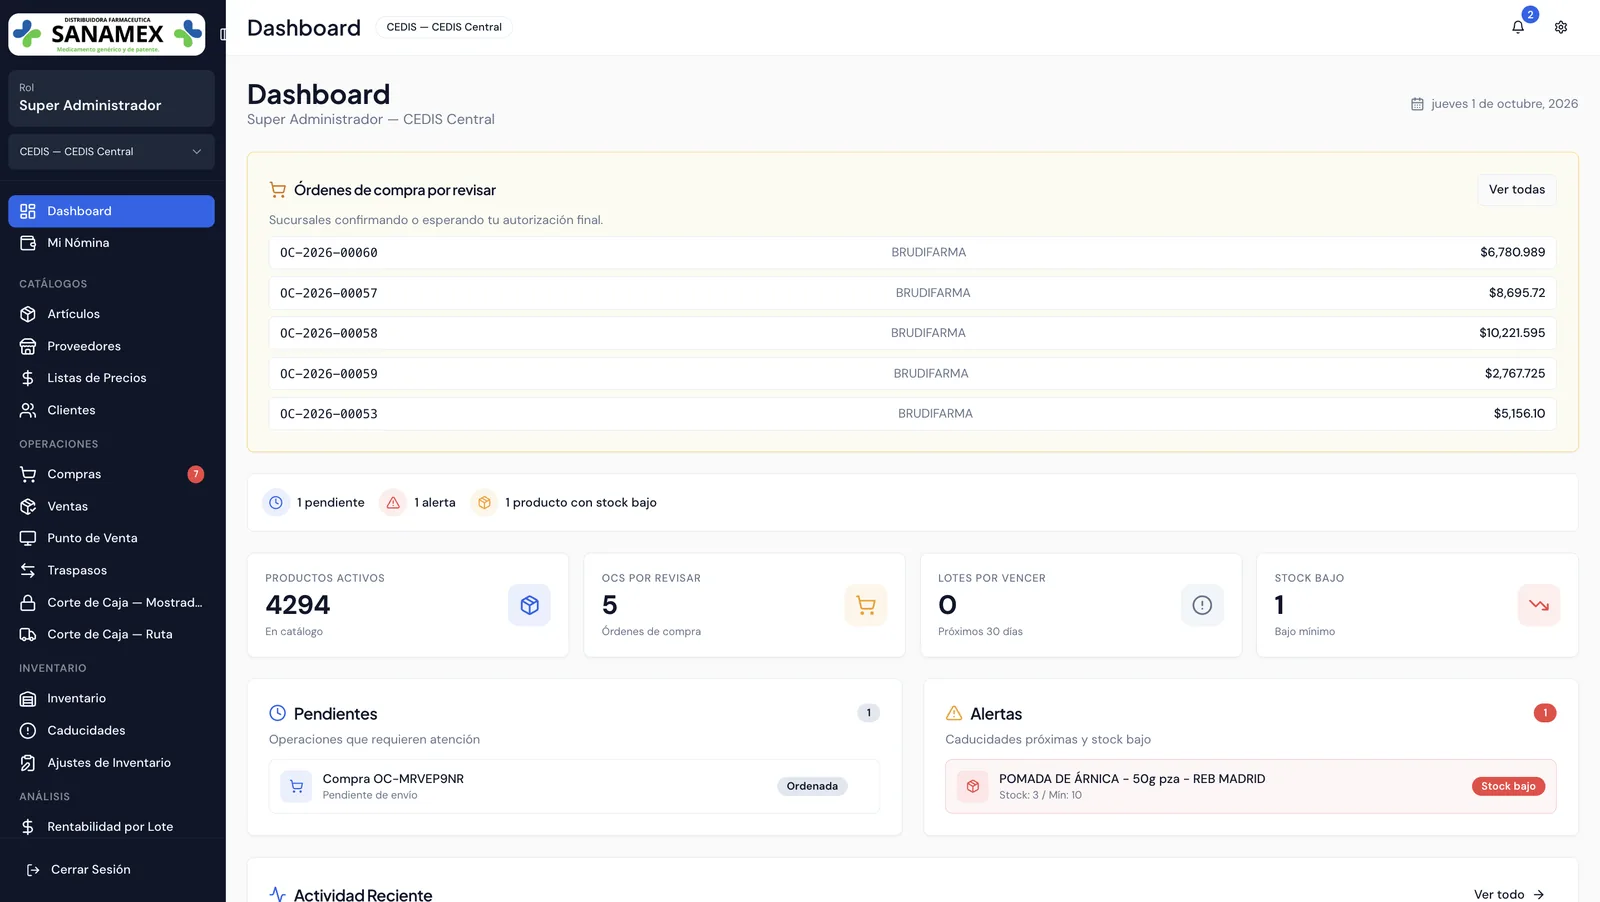
Task: Click the SANAMEX logo
Action: click(x=107, y=34)
